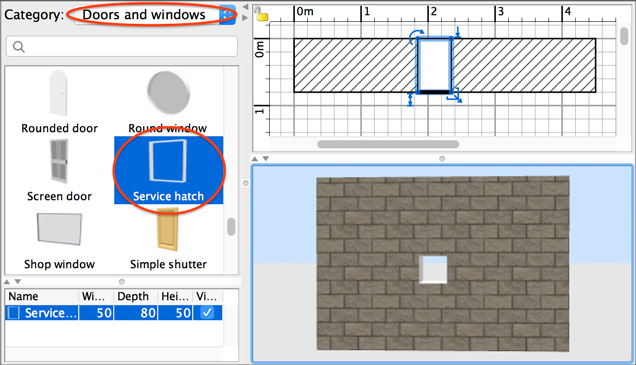Click width value 50 in Service row

pos(97,313)
